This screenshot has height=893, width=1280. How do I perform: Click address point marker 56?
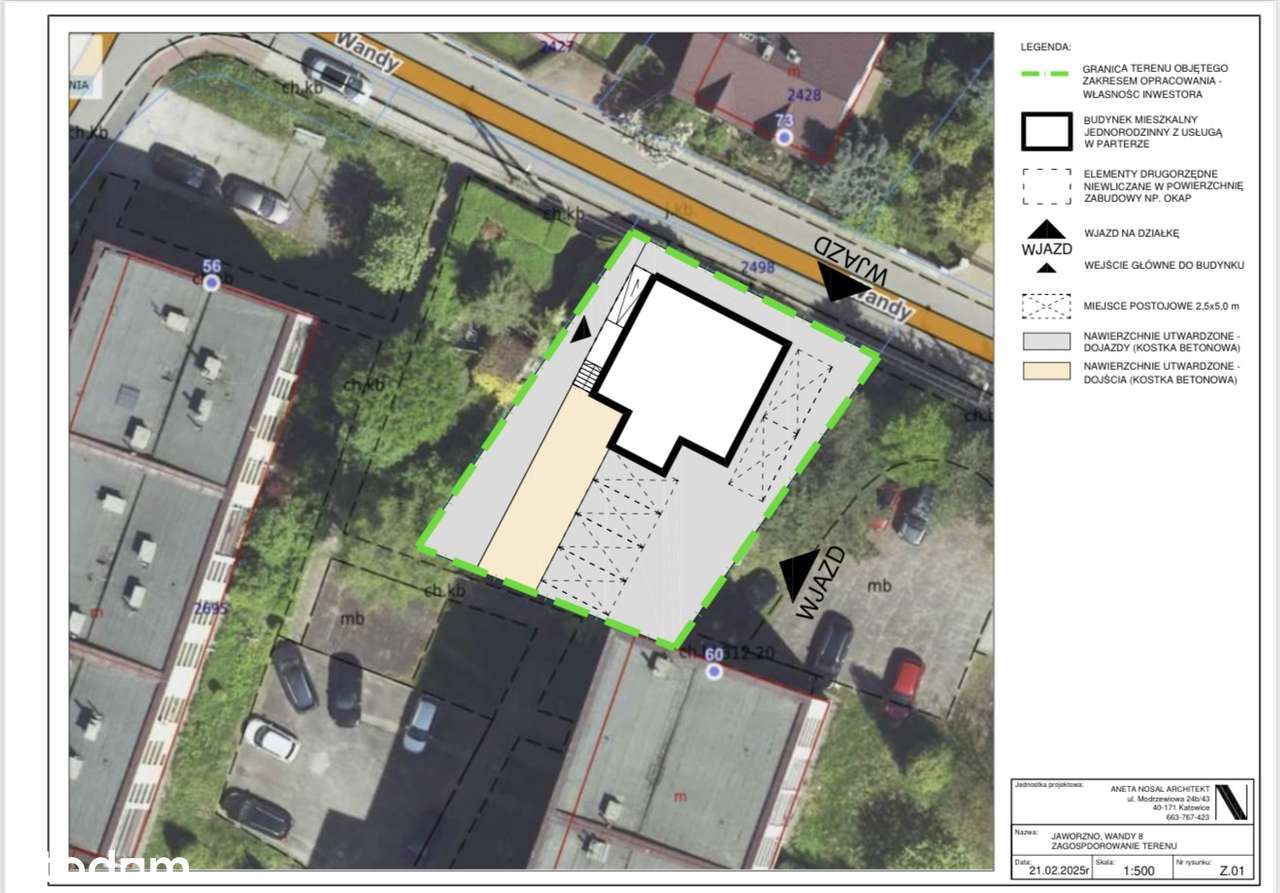tap(211, 283)
